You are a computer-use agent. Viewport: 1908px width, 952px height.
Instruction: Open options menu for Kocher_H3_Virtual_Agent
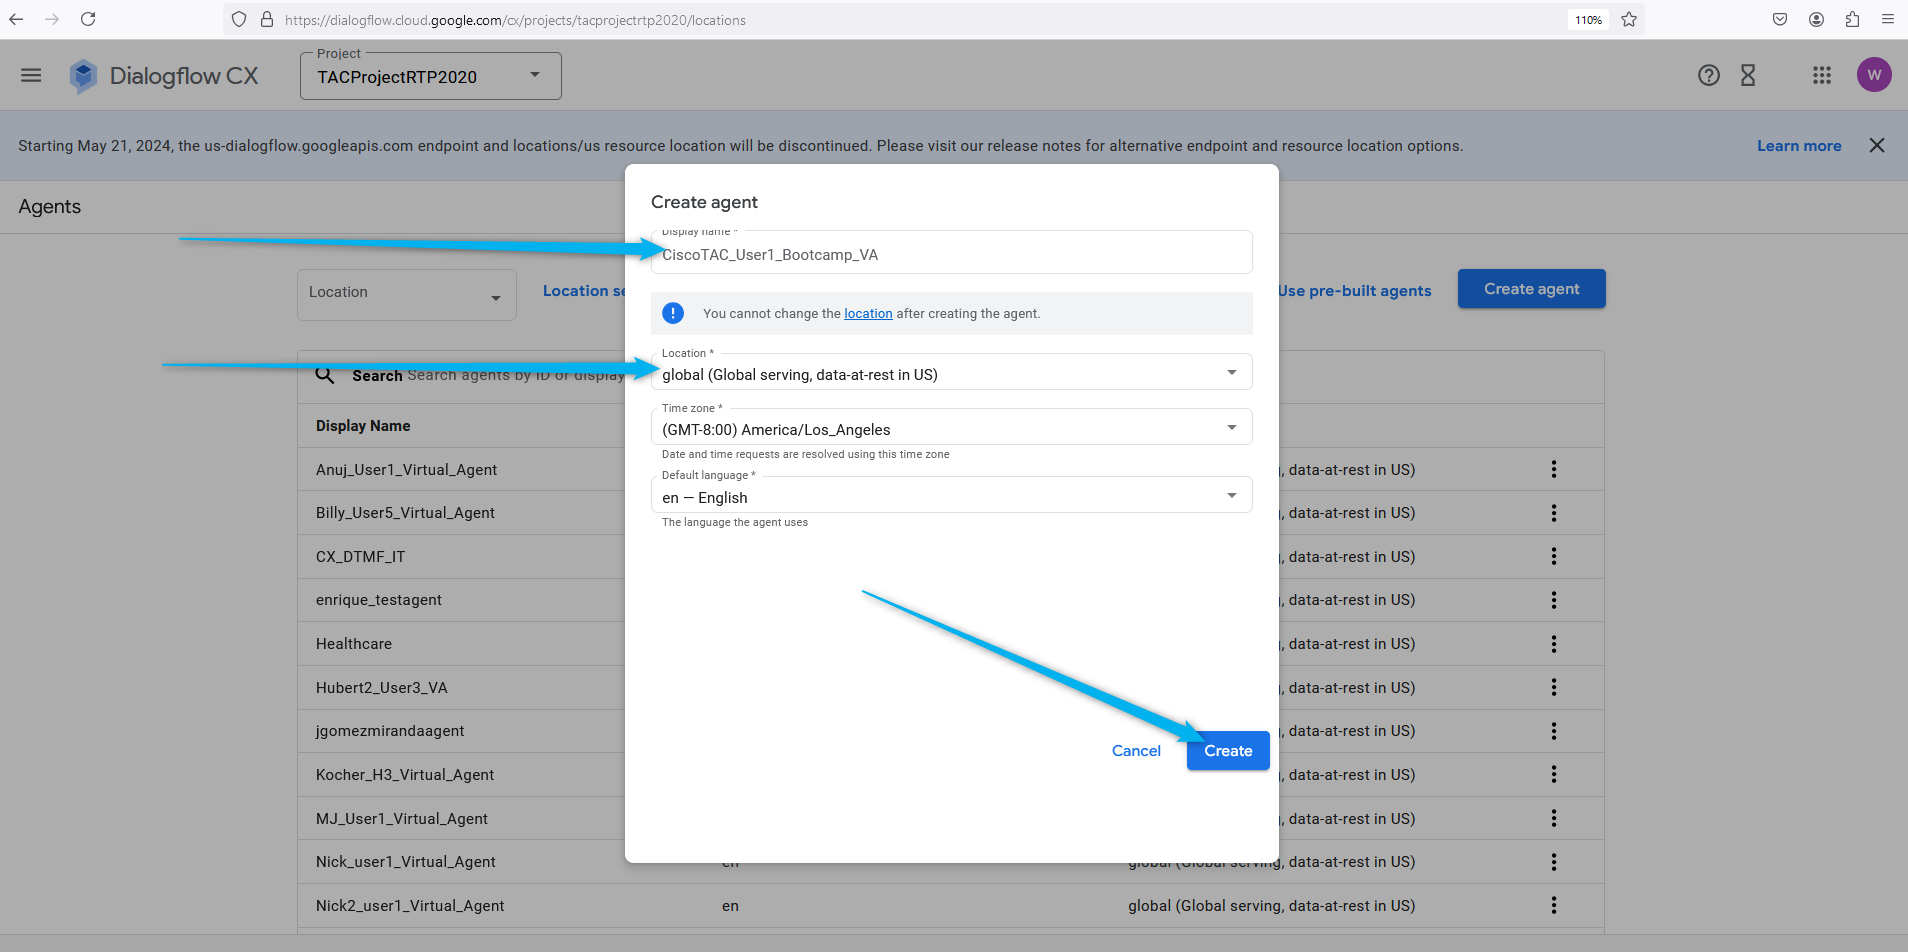[x=1554, y=774]
